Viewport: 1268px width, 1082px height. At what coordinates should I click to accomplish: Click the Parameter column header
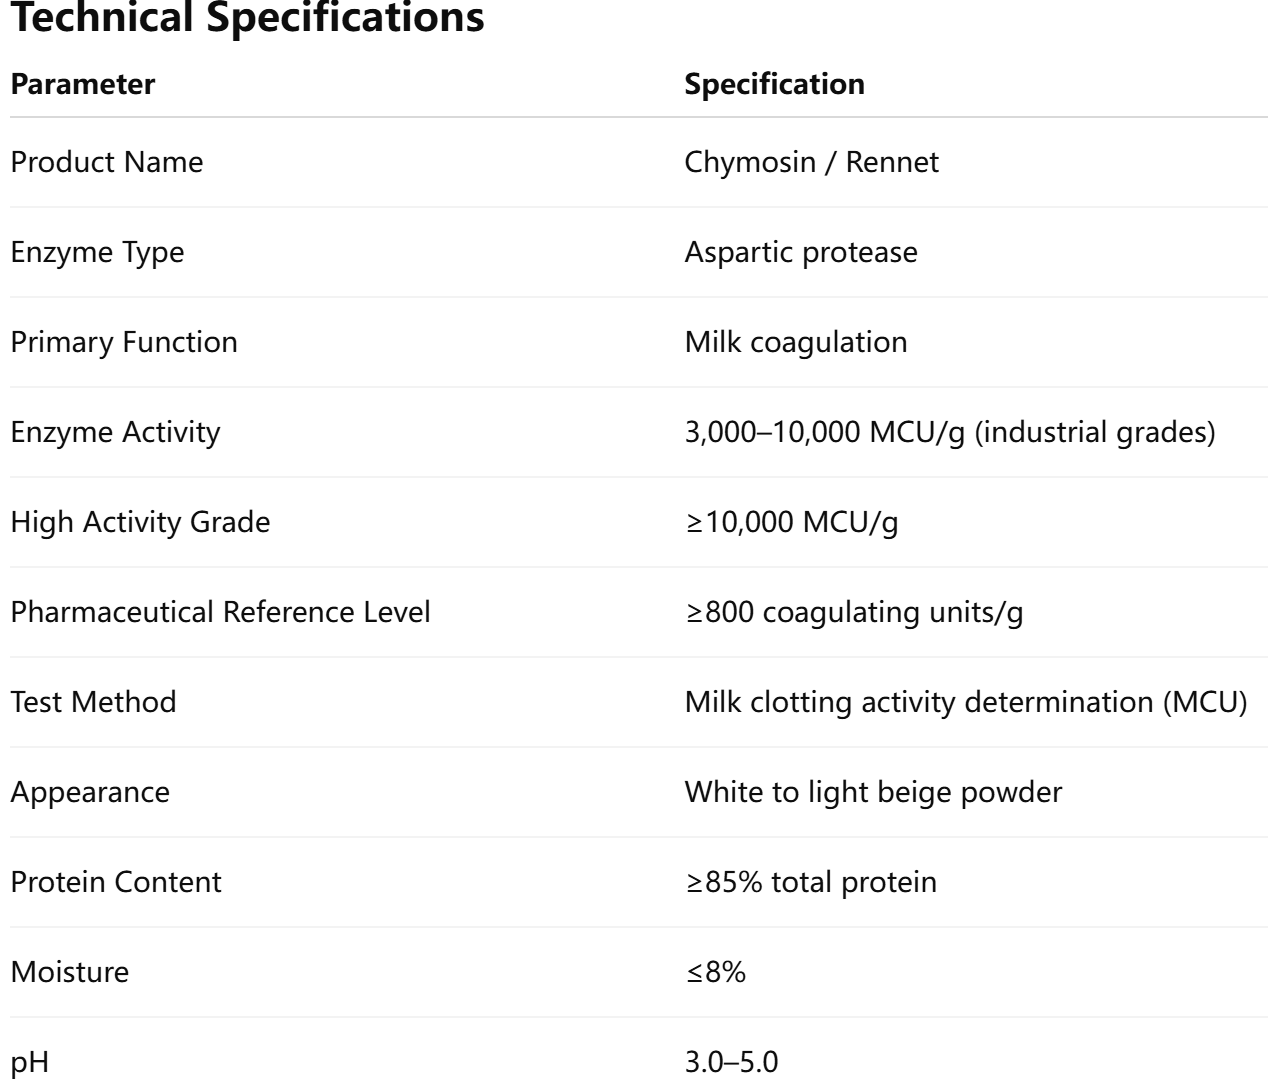coord(83,84)
